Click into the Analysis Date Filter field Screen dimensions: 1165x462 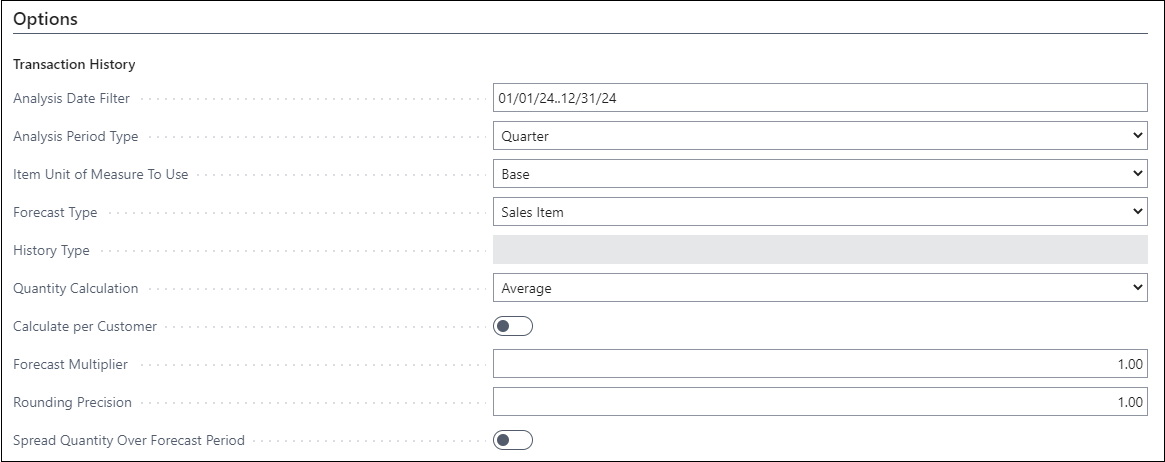click(819, 98)
